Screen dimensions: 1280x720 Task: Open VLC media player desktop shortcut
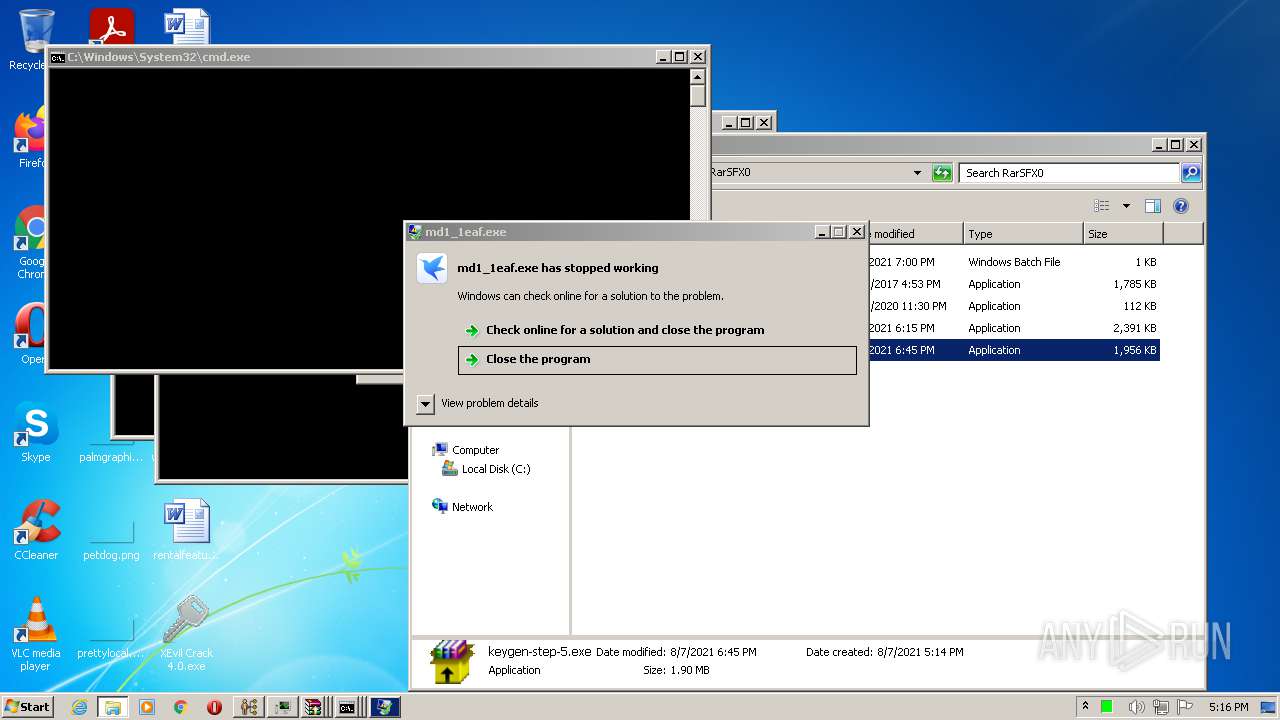click(36, 634)
